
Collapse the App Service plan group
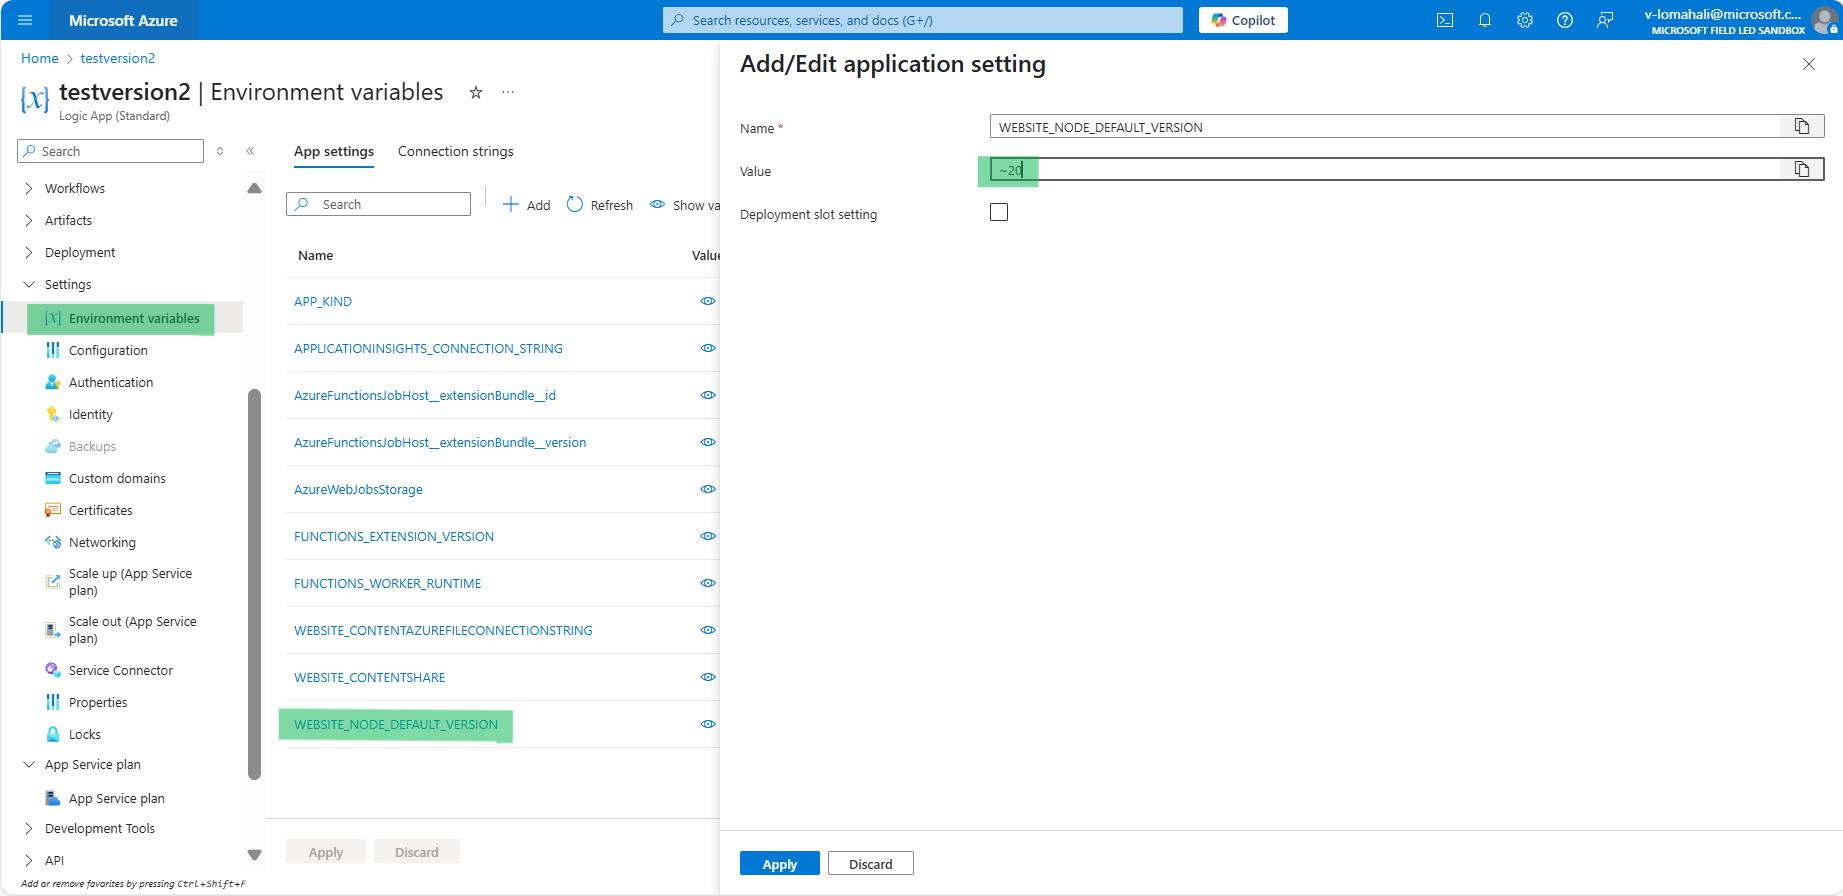tap(29, 764)
